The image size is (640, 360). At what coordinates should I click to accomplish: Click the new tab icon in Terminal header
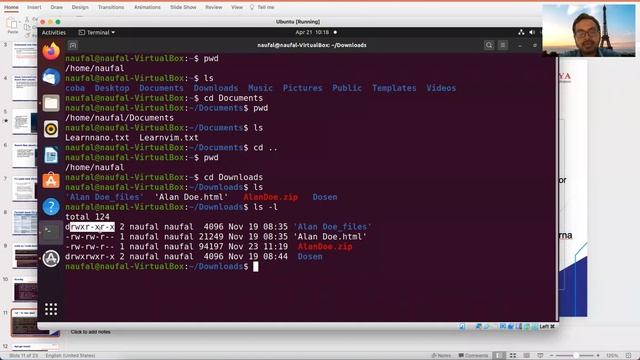[x=73, y=45]
